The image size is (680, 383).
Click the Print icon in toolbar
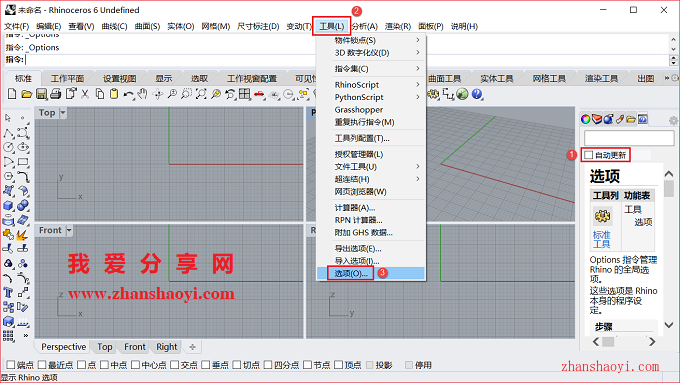[x=55, y=94]
